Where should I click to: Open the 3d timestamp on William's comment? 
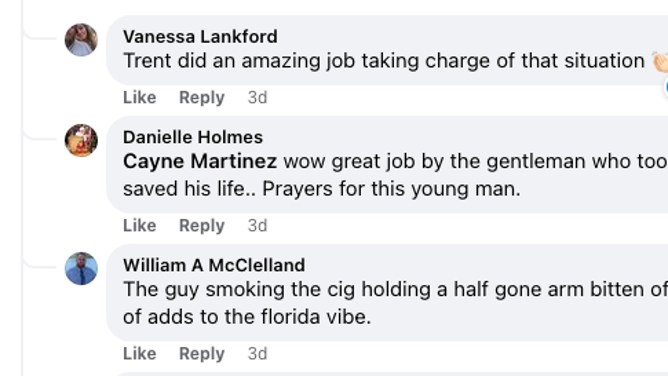pos(257,353)
